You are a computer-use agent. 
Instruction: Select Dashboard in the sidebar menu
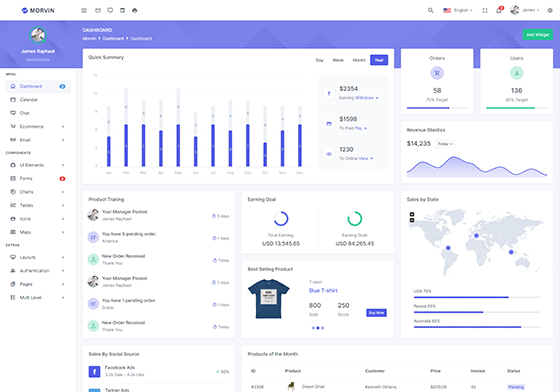pos(38,86)
